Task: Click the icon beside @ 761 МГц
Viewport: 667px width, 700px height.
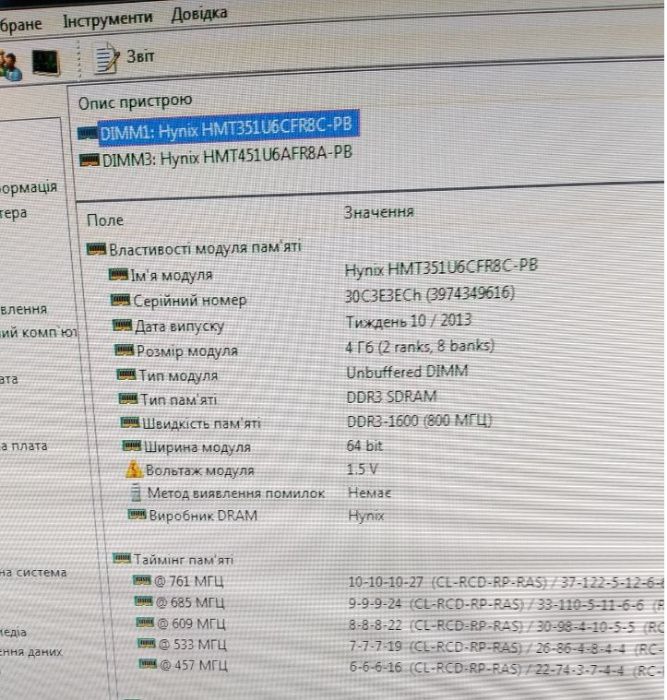Action: pyautogui.click(x=142, y=580)
